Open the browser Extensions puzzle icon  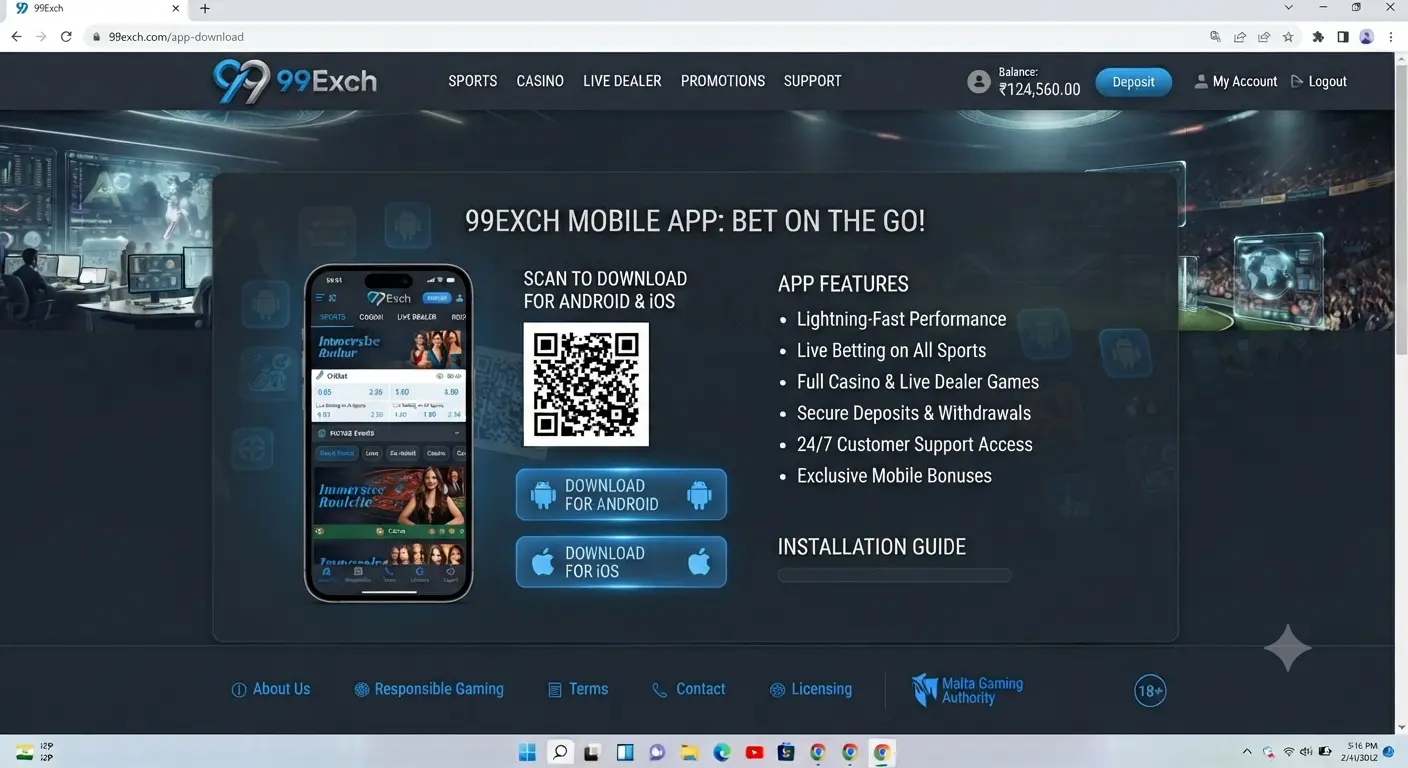[1318, 37]
